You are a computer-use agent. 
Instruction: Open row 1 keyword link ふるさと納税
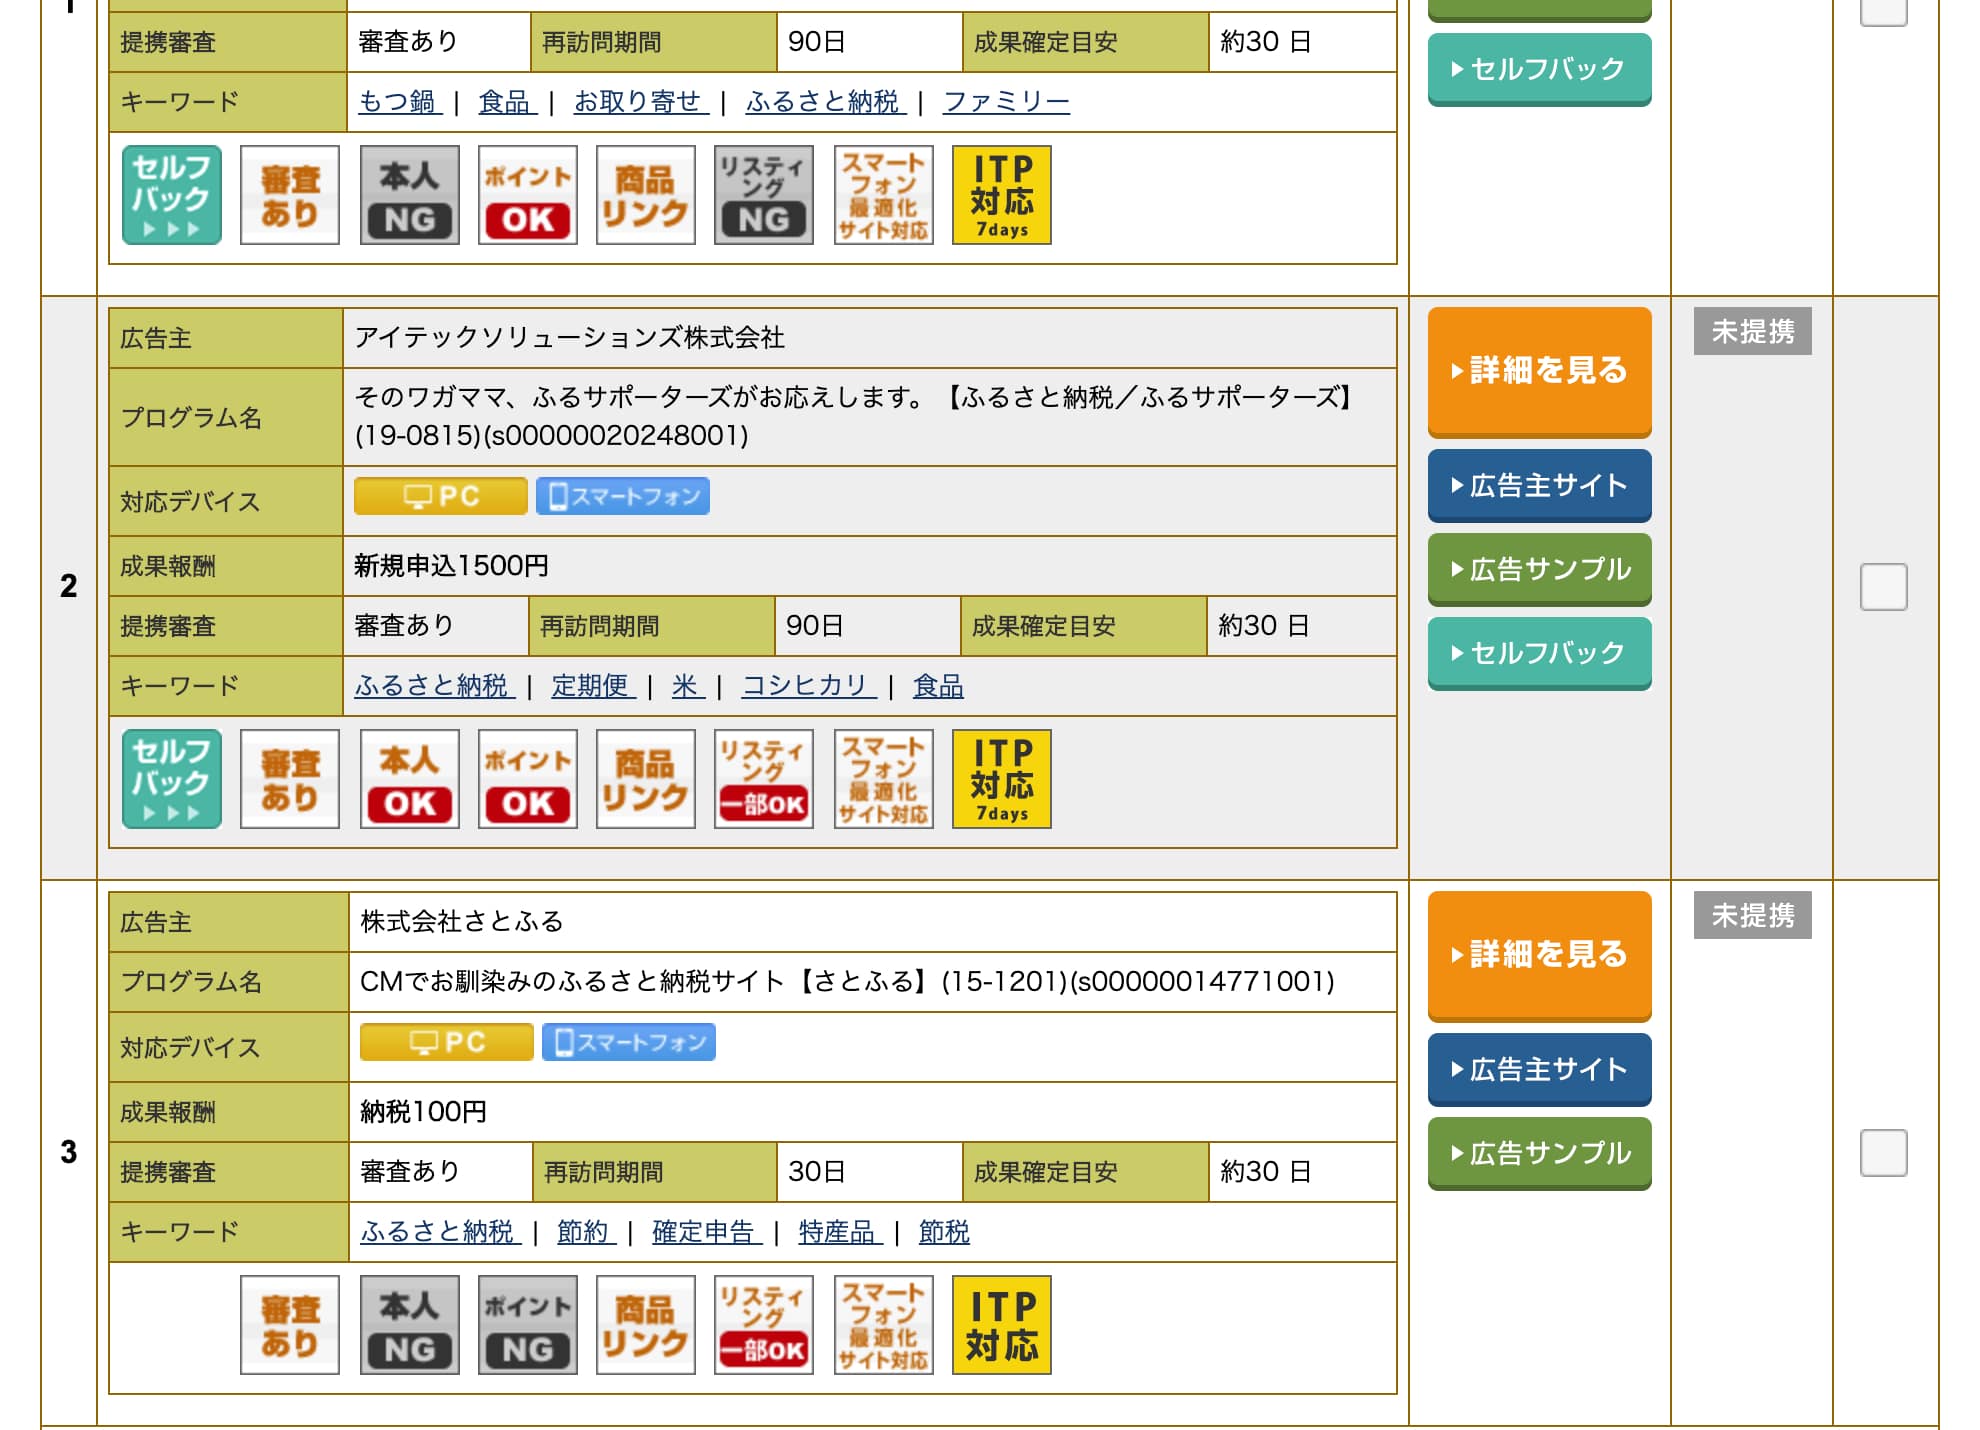click(826, 102)
